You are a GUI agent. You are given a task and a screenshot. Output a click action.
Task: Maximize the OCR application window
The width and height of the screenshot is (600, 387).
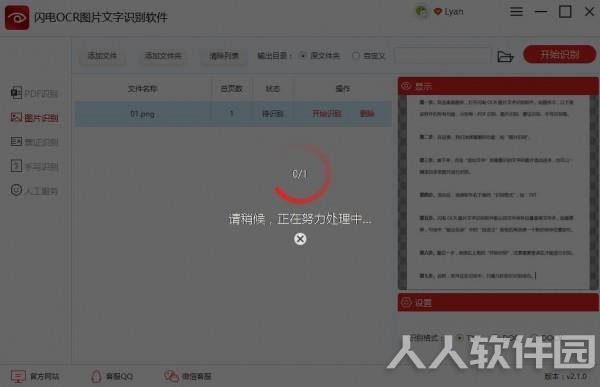coord(565,11)
